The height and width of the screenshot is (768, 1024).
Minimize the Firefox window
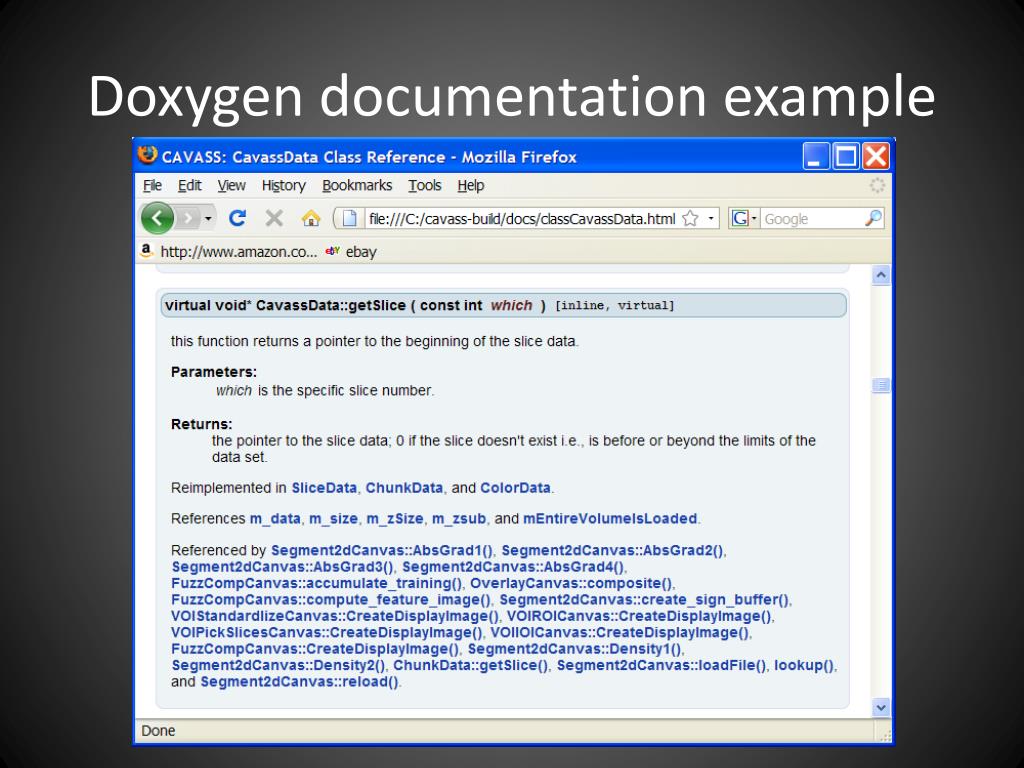816,156
